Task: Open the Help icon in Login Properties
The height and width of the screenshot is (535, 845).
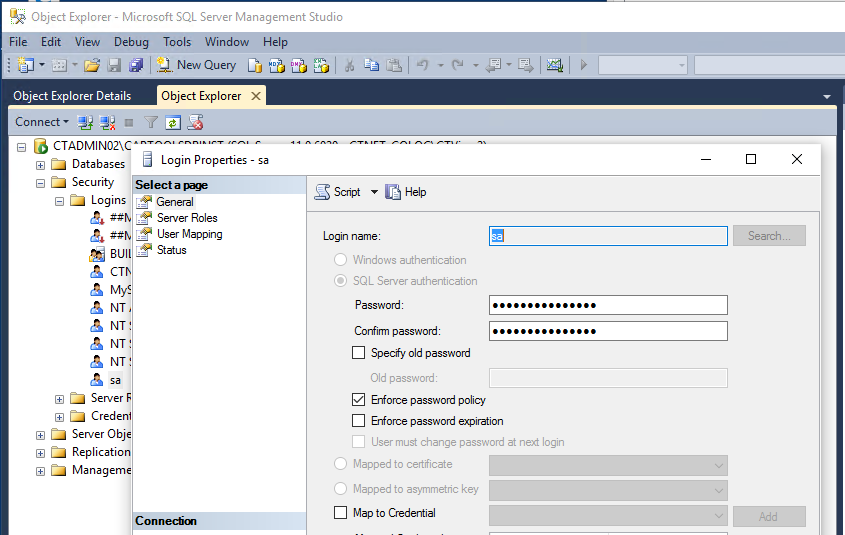Action: (406, 192)
